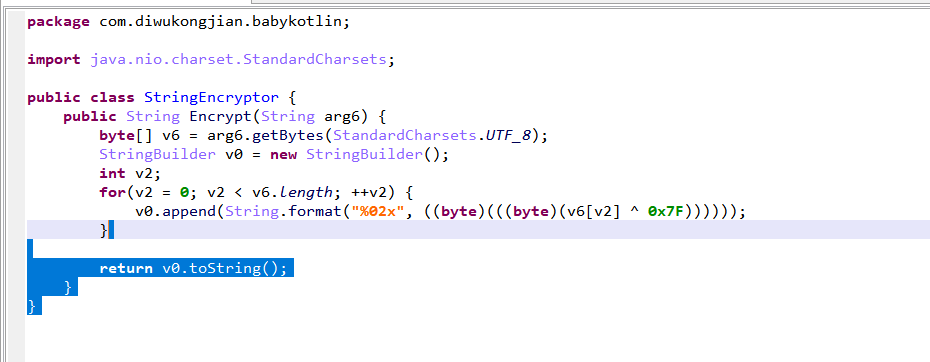The width and height of the screenshot is (930, 362).
Task: Click the "++v2" increment expression
Action: [369, 192]
